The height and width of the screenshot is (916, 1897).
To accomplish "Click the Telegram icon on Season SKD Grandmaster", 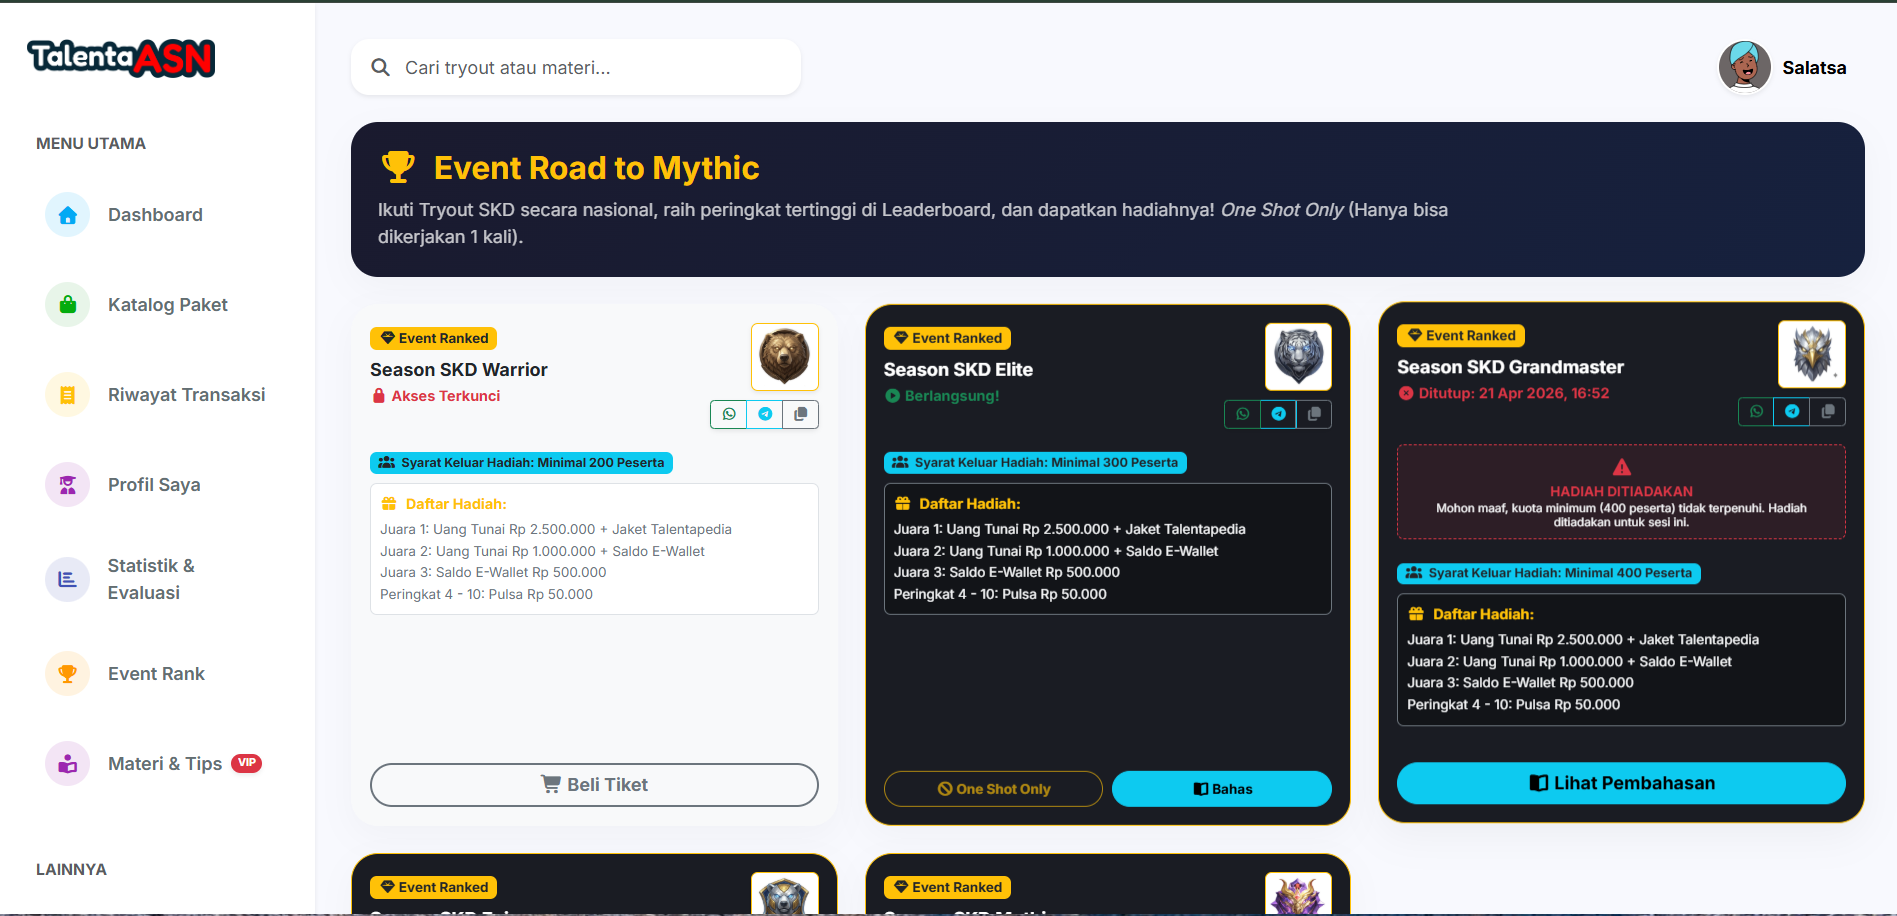I will point(1792,411).
